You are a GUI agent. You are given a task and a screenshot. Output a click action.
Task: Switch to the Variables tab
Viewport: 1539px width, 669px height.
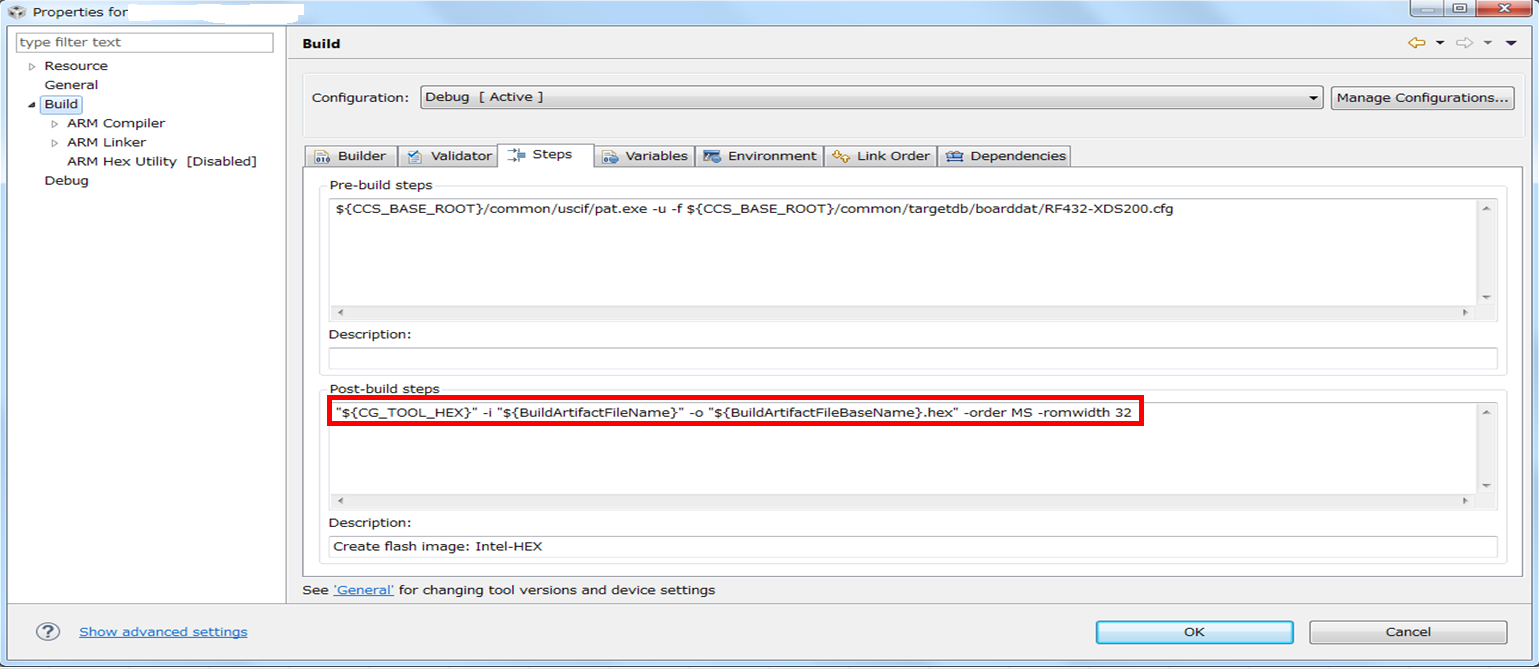[x=644, y=156]
